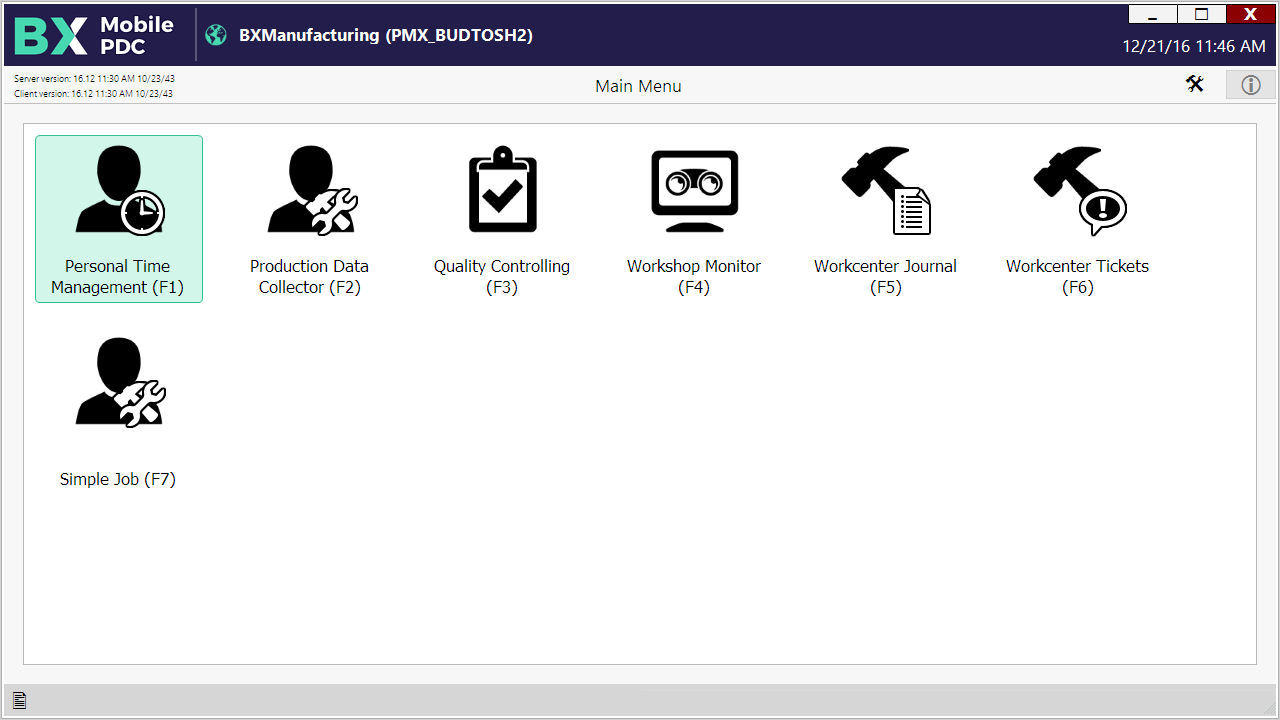Open Workcenter Journal hammer and document icon
The height and width of the screenshot is (720, 1280).
pos(886,191)
